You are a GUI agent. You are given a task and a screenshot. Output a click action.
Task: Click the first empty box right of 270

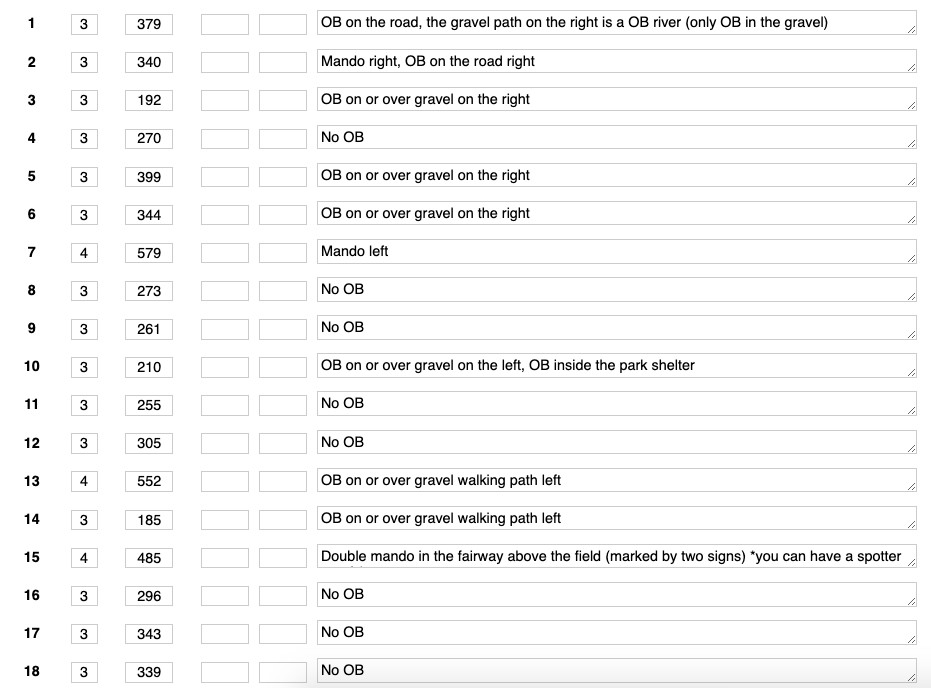click(x=224, y=138)
